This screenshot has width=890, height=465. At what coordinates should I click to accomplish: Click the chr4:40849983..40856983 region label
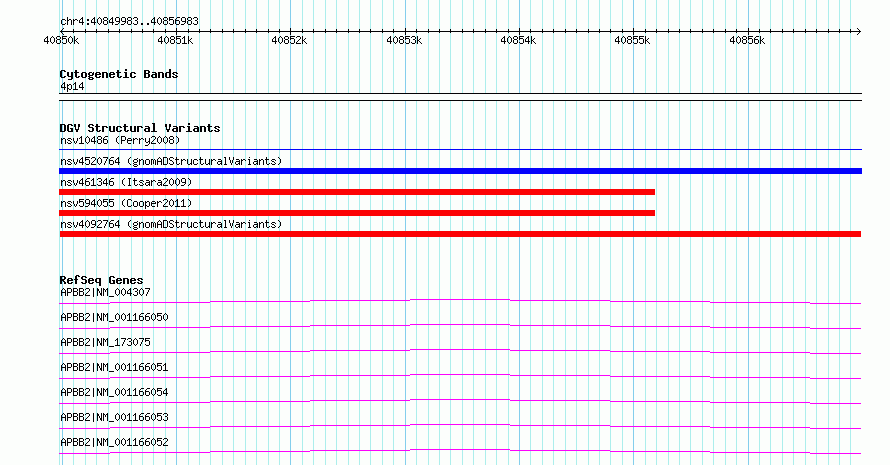tap(129, 22)
